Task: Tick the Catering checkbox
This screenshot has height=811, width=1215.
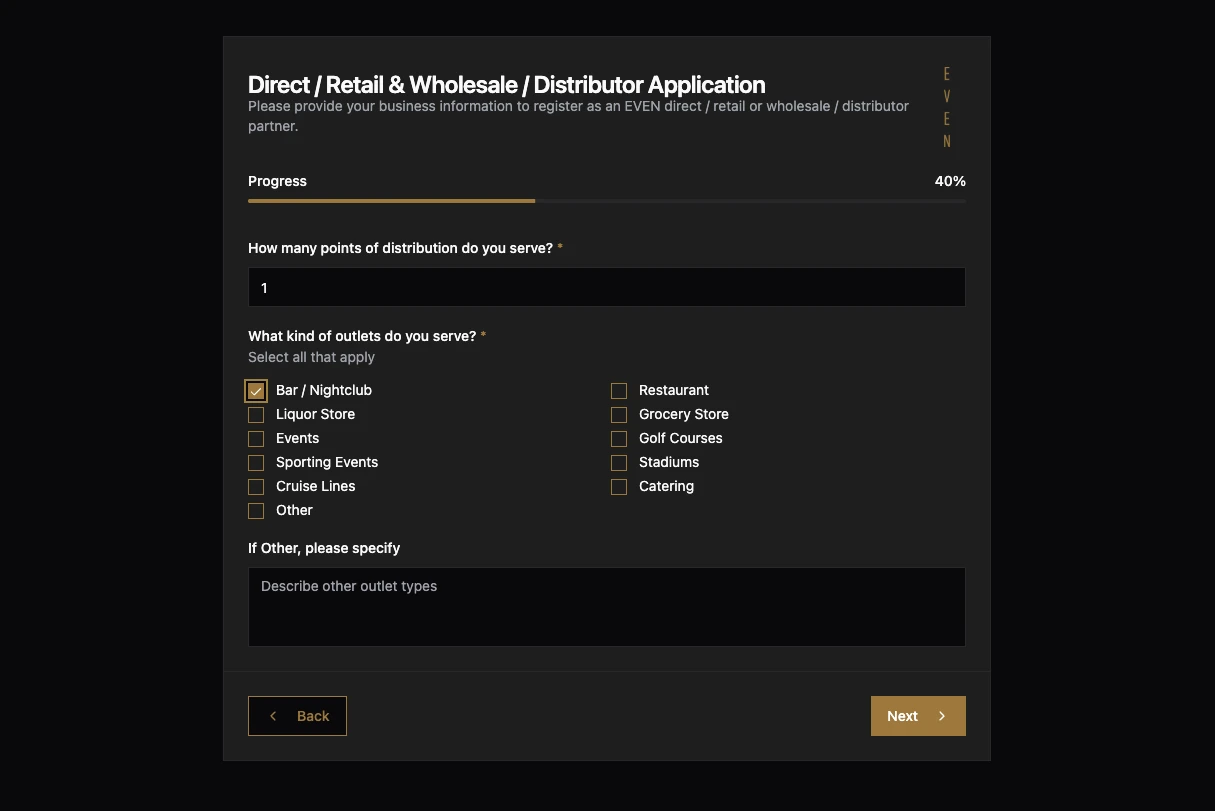Action: point(619,487)
